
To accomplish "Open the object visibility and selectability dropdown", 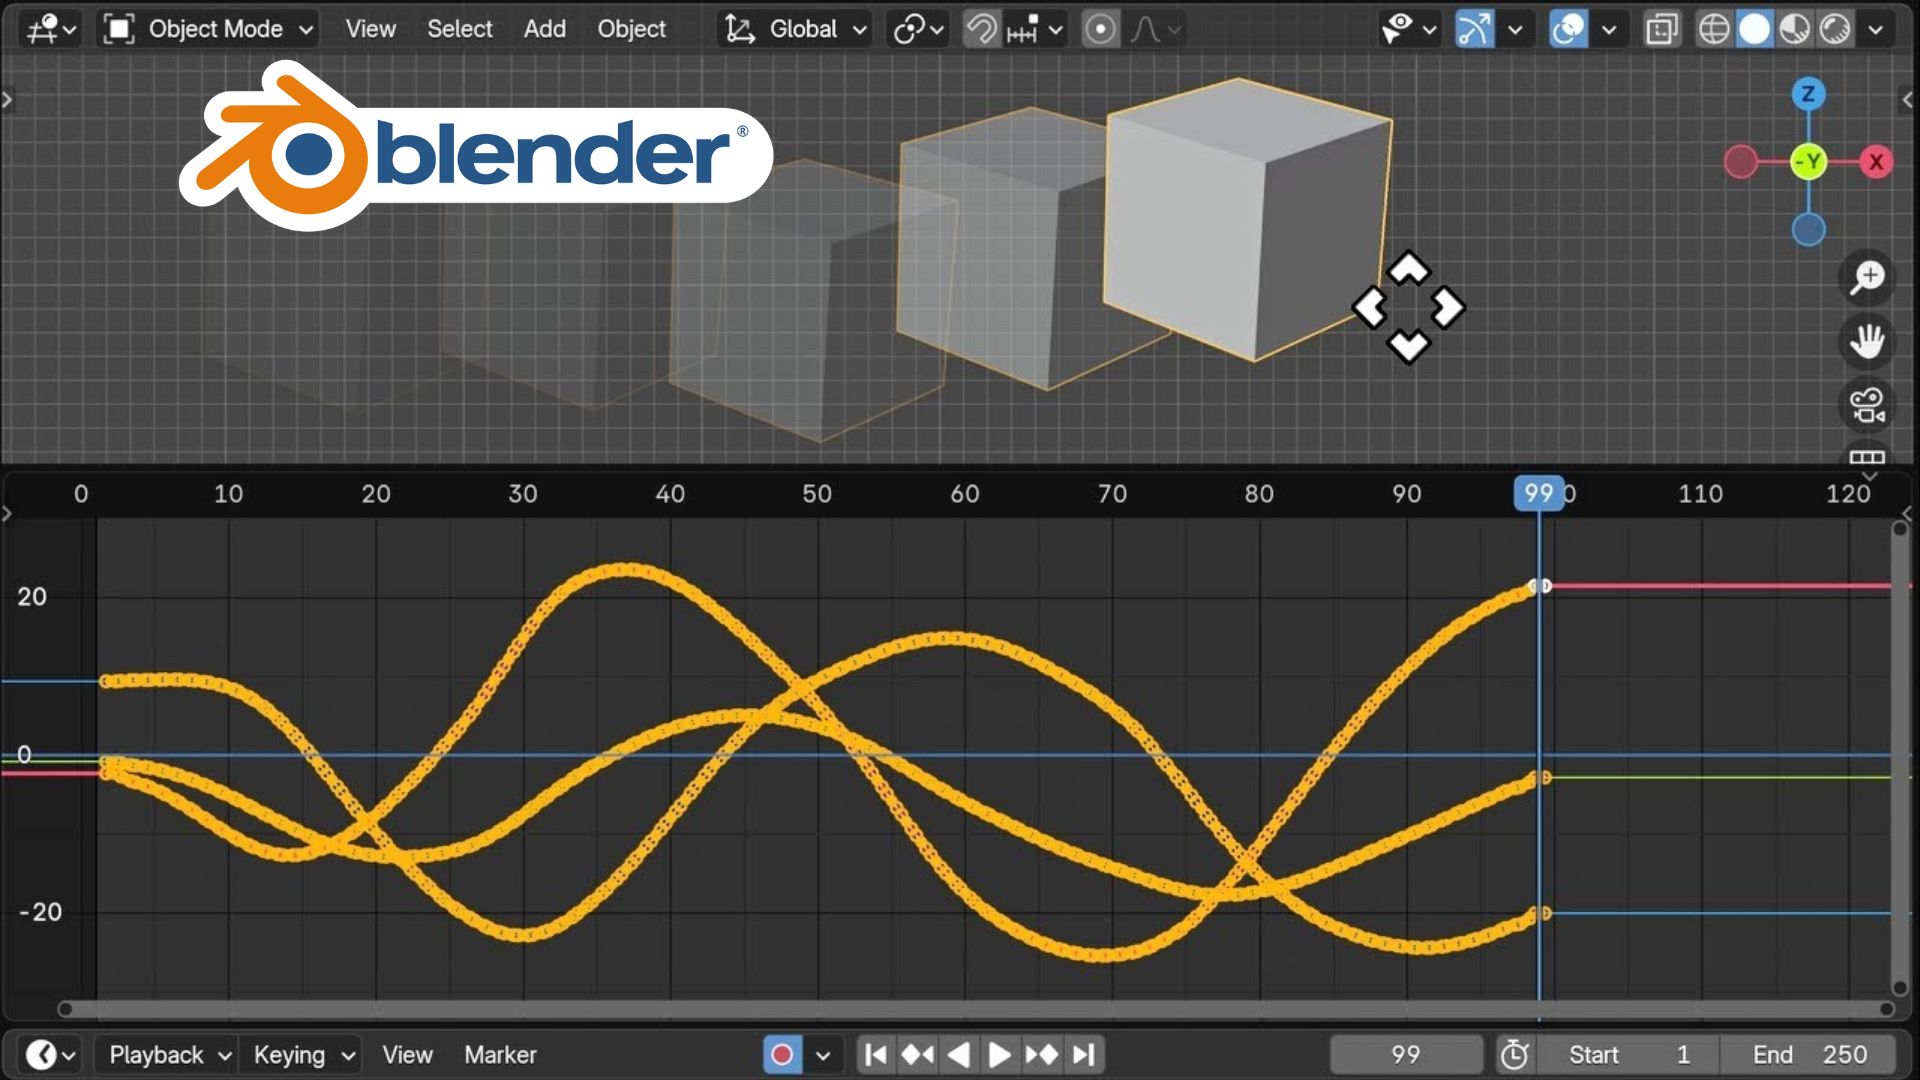I will point(1409,29).
